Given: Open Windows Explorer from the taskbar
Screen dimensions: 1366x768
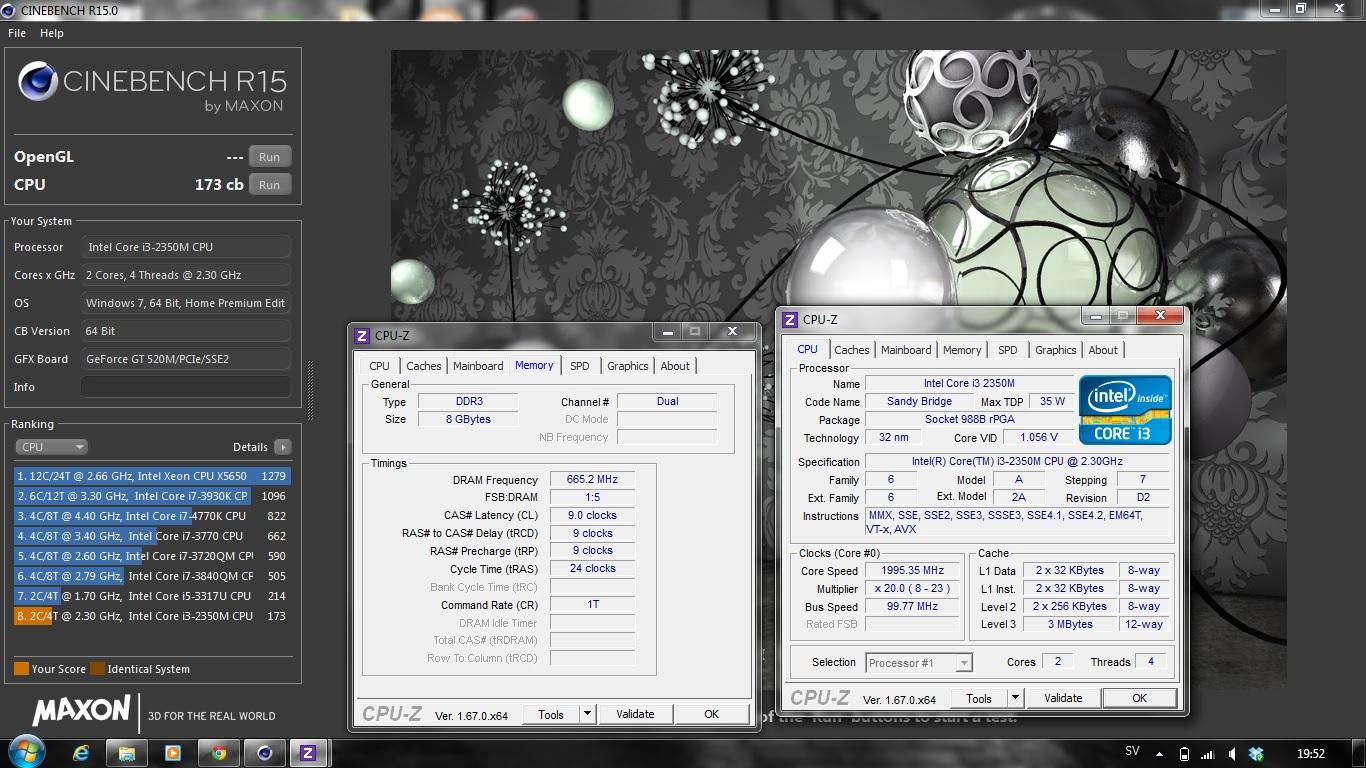Looking at the screenshot, I should click(x=127, y=753).
